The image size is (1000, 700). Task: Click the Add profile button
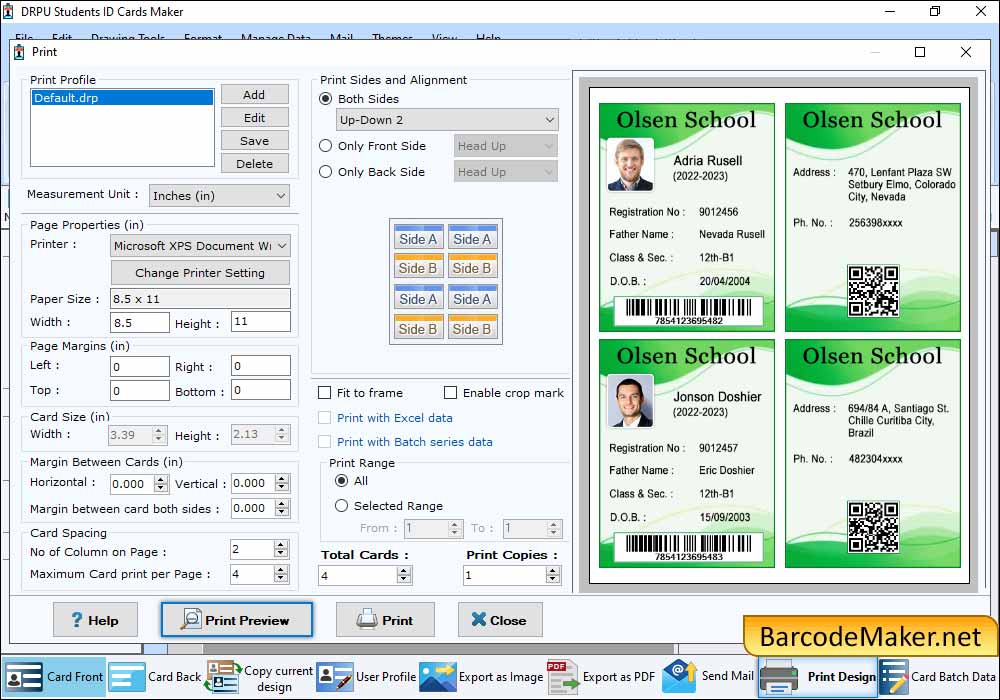pos(254,94)
